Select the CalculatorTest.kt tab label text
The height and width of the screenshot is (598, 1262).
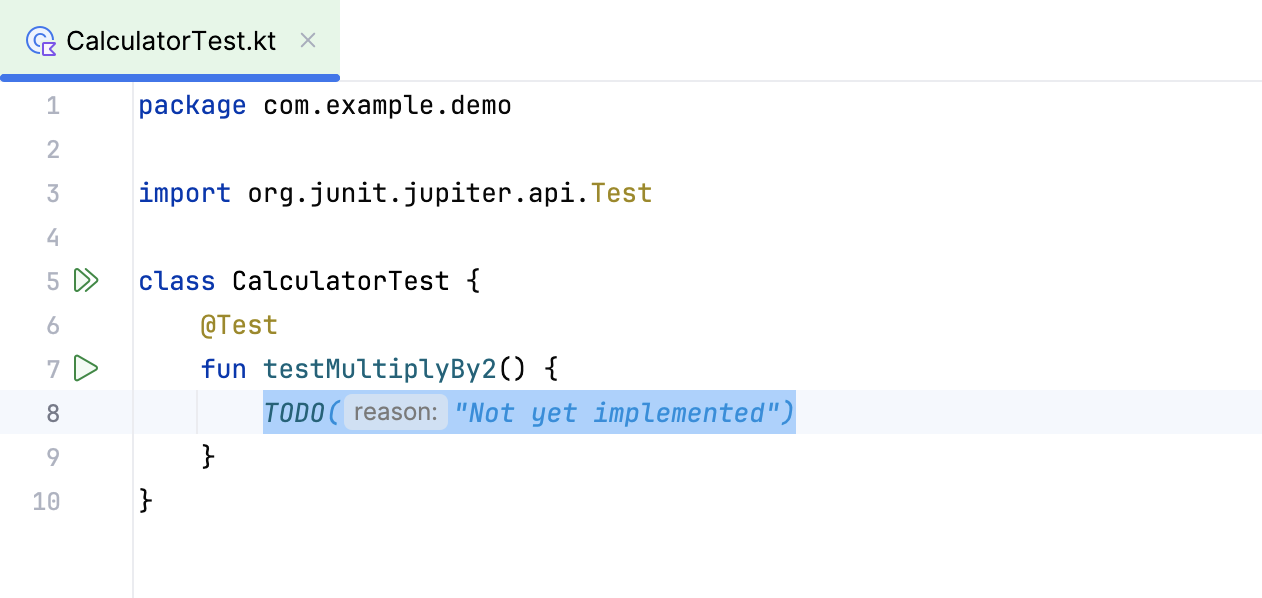[x=171, y=41]
